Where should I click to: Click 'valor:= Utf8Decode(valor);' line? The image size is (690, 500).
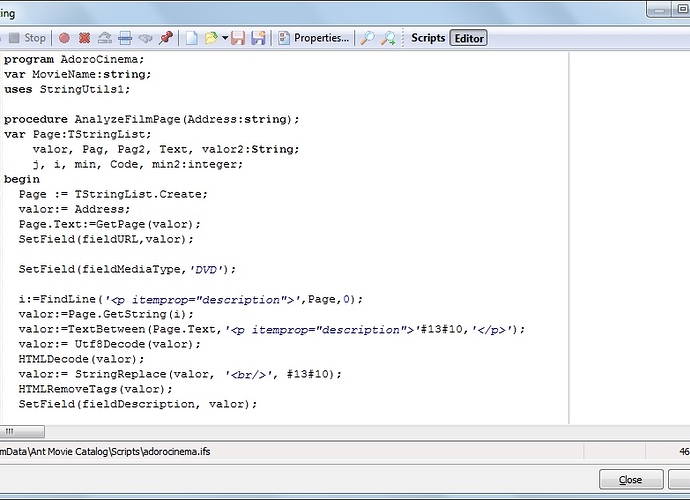109,344
